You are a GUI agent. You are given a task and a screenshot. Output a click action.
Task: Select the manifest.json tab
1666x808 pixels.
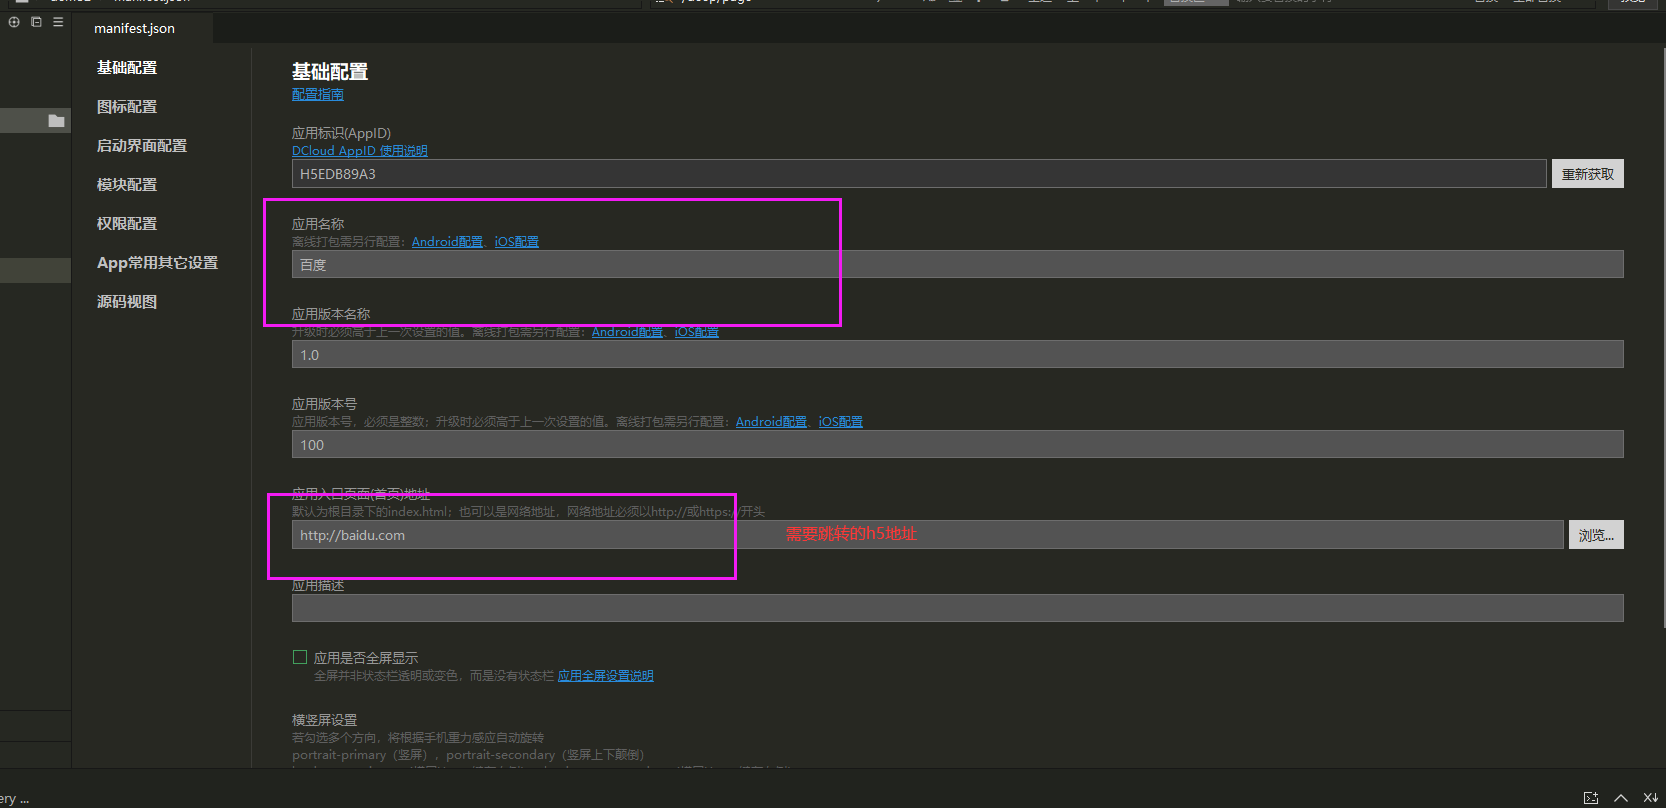click(x=134, y=29)
